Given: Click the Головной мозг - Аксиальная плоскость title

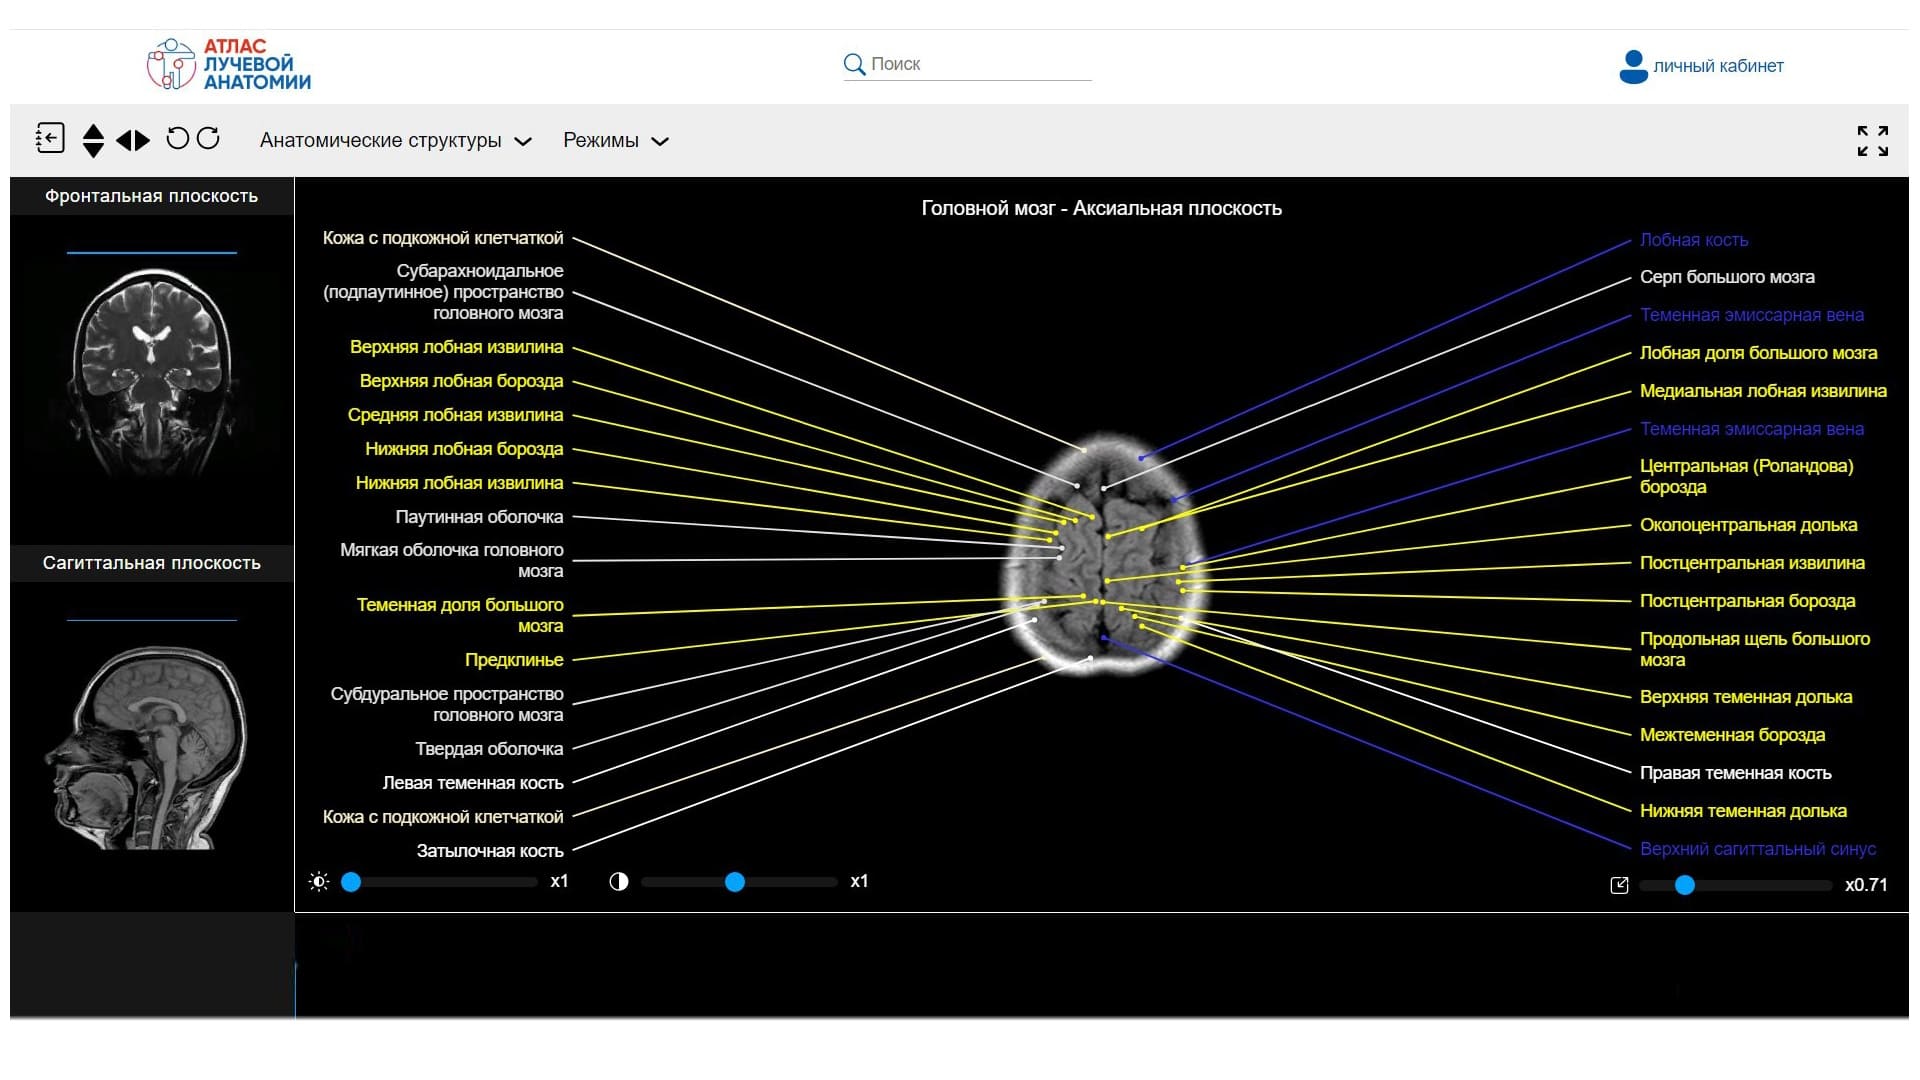Looking at the screenshot, I should point(1101,208).
